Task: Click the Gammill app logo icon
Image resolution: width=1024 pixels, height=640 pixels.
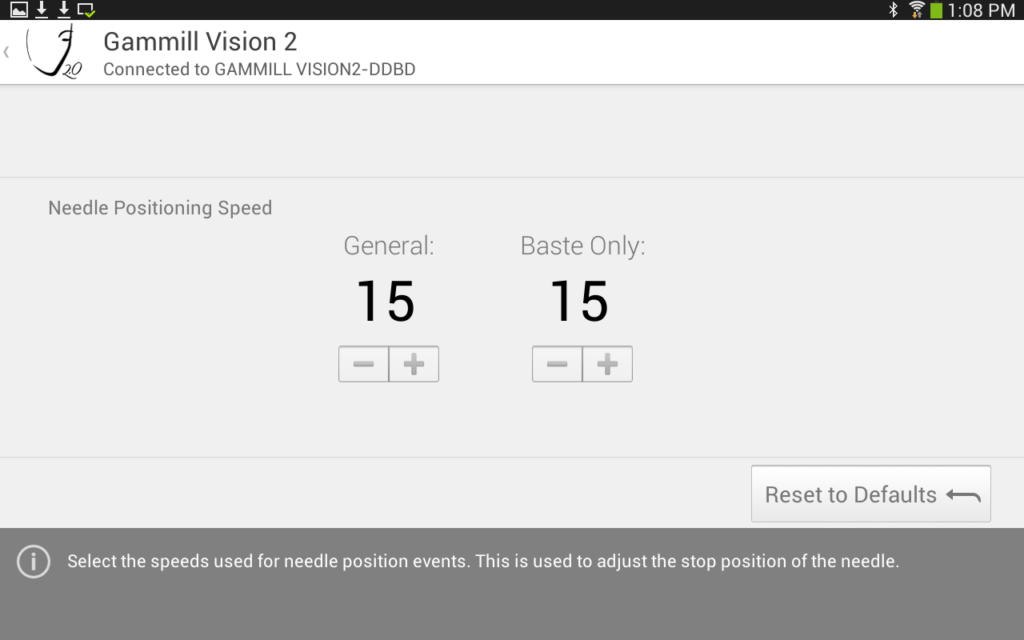Action: coord(54,53)
